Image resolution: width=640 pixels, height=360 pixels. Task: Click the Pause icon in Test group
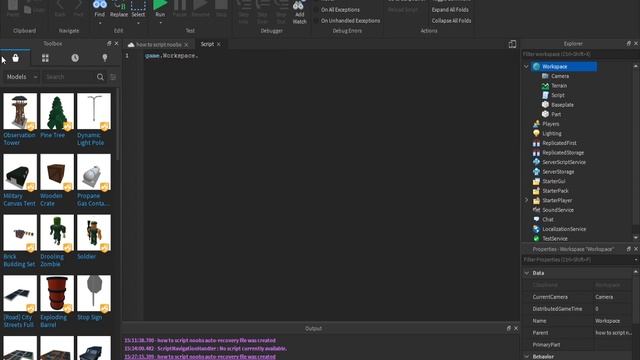click(180, 5)
